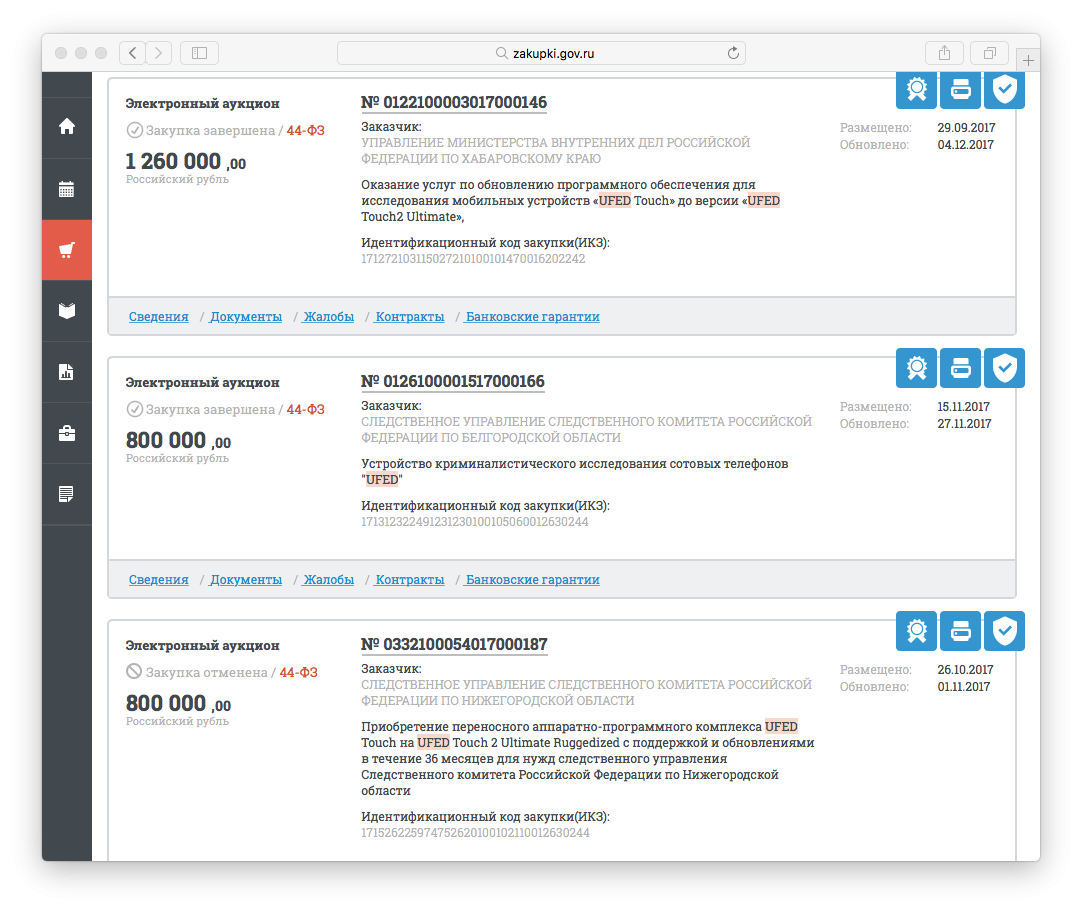
Task: Go back with Safari's back arrow
Action: click(x=133, y=53)
